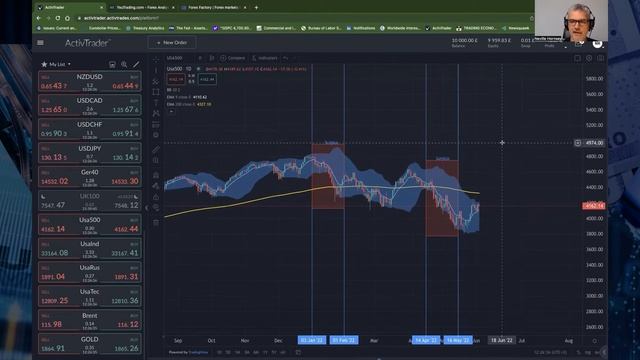Image resolution: width=640 pixels, height=360 pixels.
Task: Open the hamburger main menu
Action: click(40, 42)
